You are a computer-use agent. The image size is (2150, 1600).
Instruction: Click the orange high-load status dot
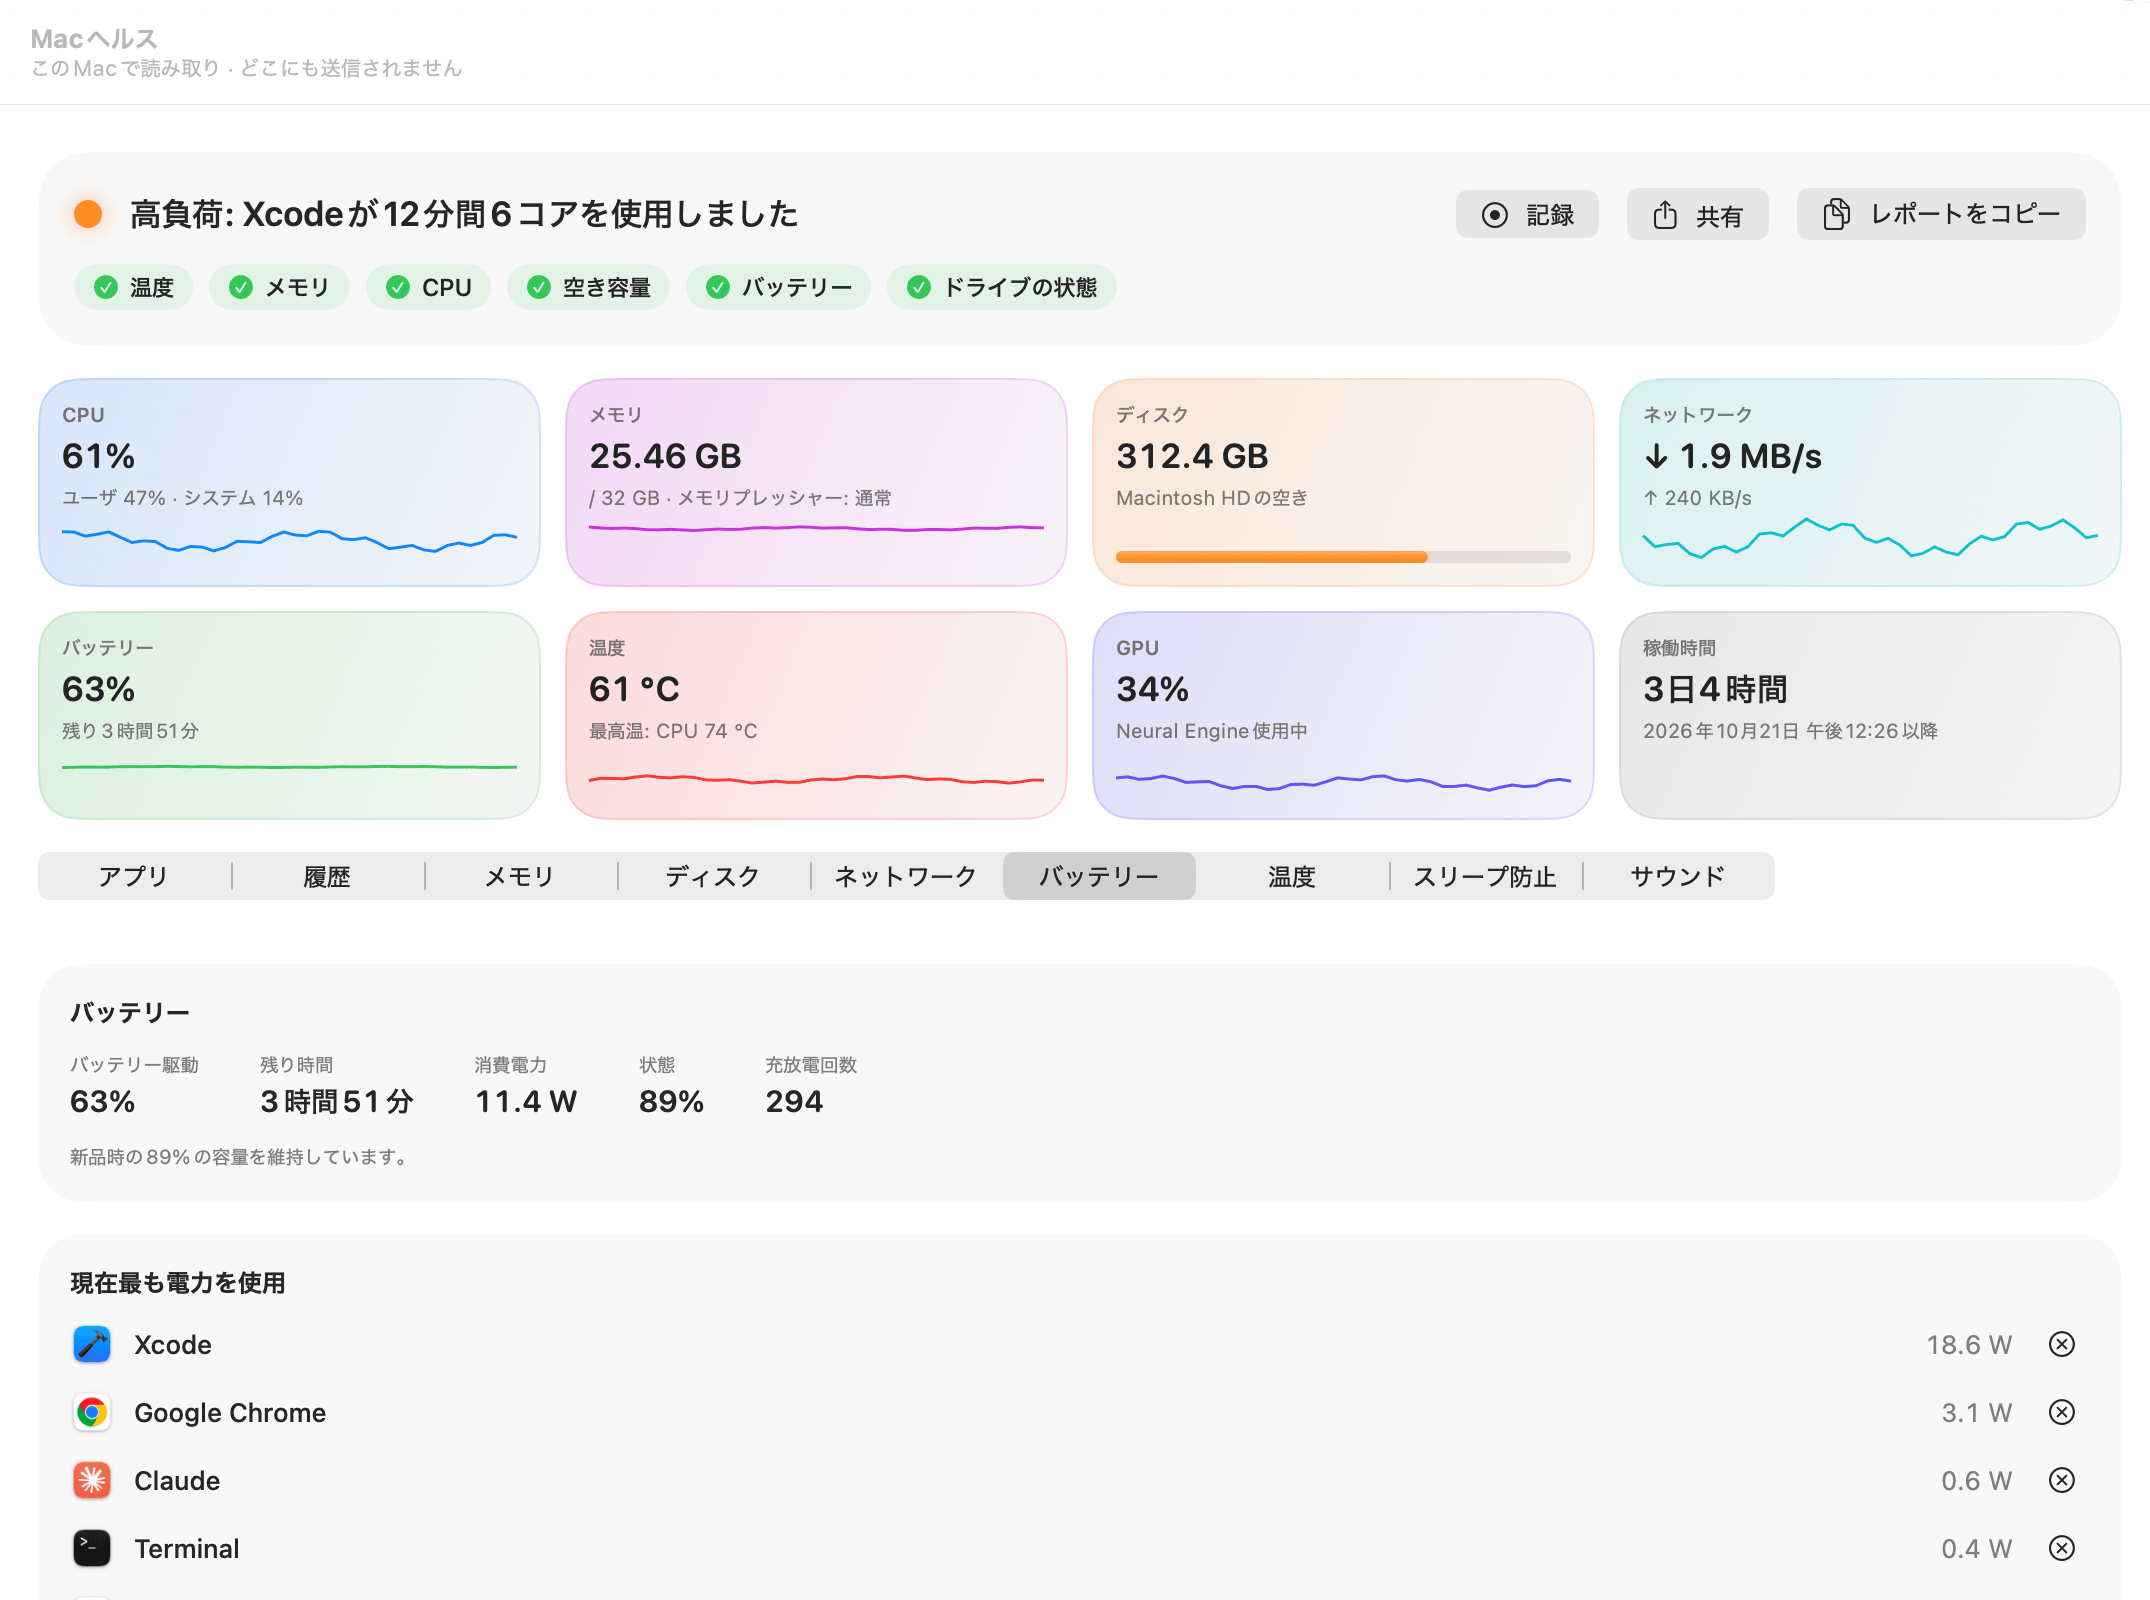(x=88, y=214)
